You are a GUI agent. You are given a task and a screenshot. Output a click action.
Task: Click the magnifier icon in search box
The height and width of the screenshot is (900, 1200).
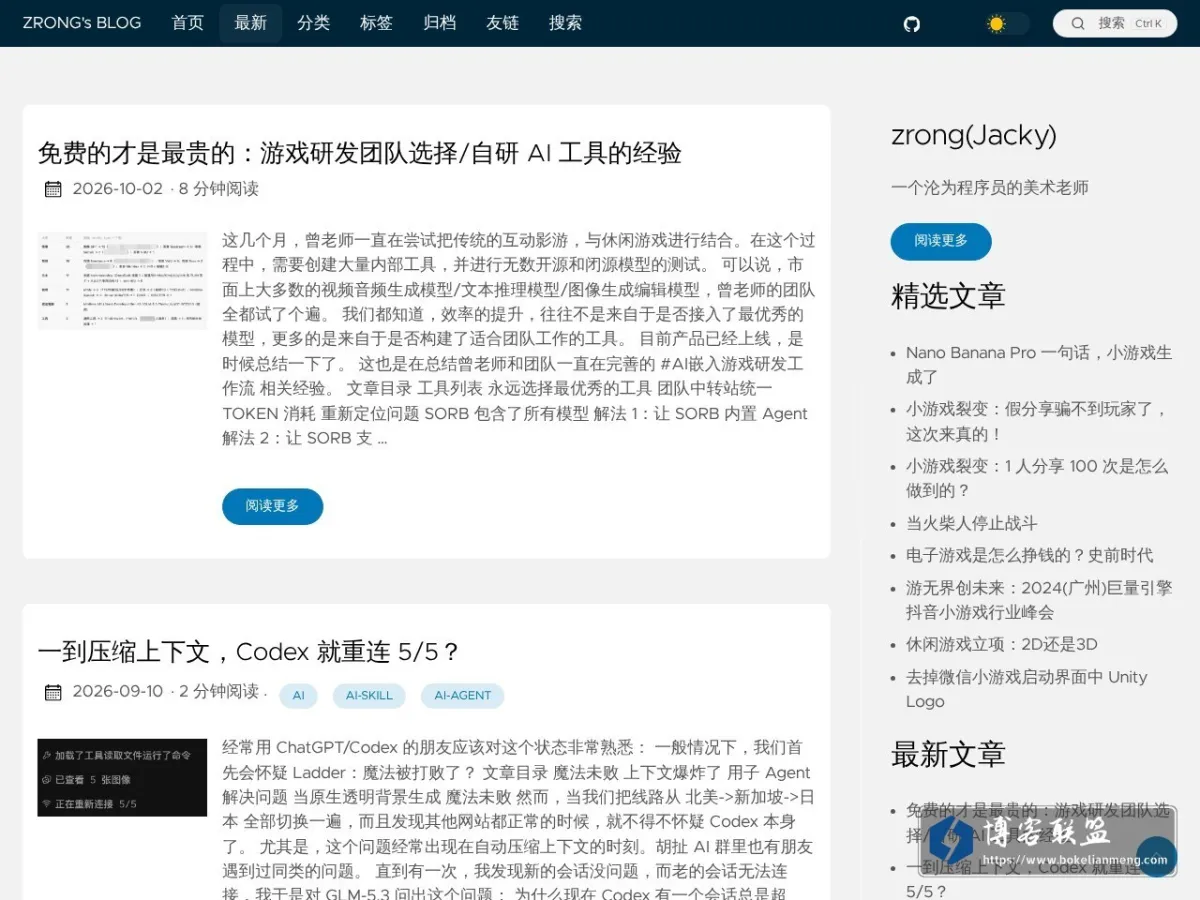pyautogui.click(x=1078, y=23)
